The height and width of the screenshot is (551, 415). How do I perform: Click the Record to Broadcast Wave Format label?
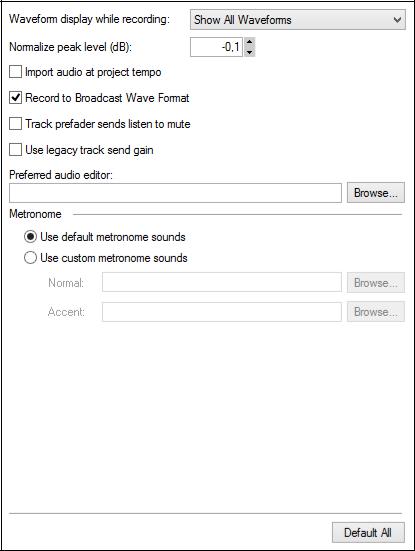click(107, 98)
